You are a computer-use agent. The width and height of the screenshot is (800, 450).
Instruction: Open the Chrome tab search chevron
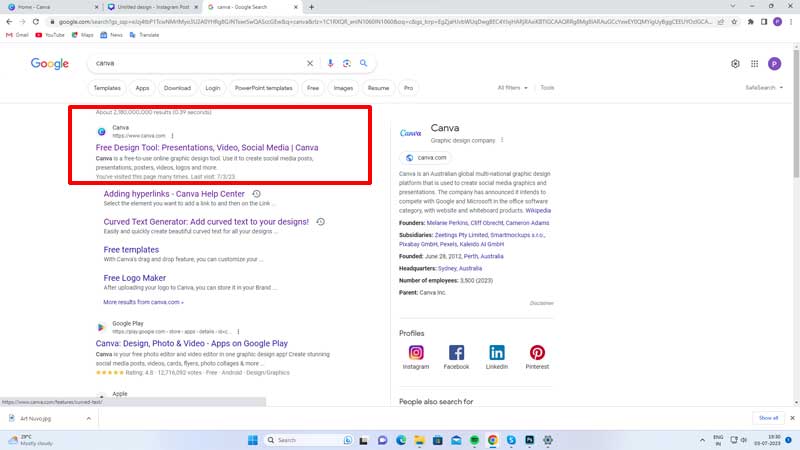(x=733, y=7)
